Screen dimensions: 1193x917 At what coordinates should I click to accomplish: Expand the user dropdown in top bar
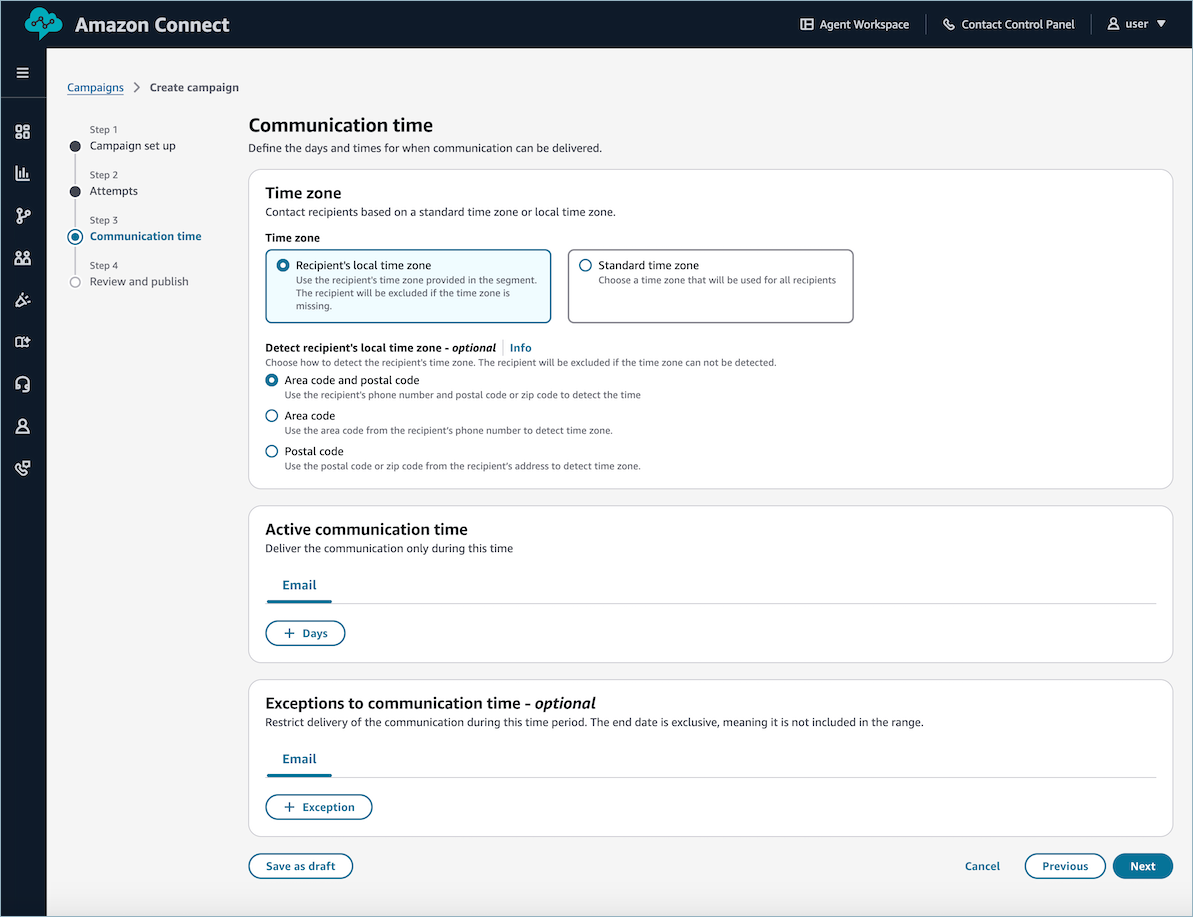[x=1136, y=23]
